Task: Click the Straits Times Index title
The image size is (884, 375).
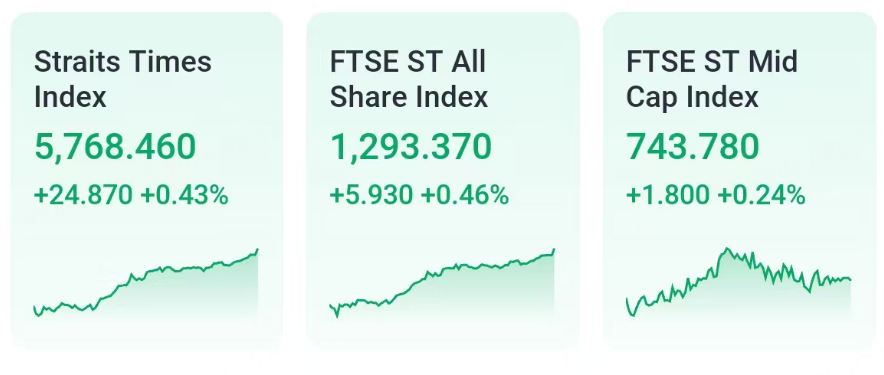Action: (x=122, y=80)
